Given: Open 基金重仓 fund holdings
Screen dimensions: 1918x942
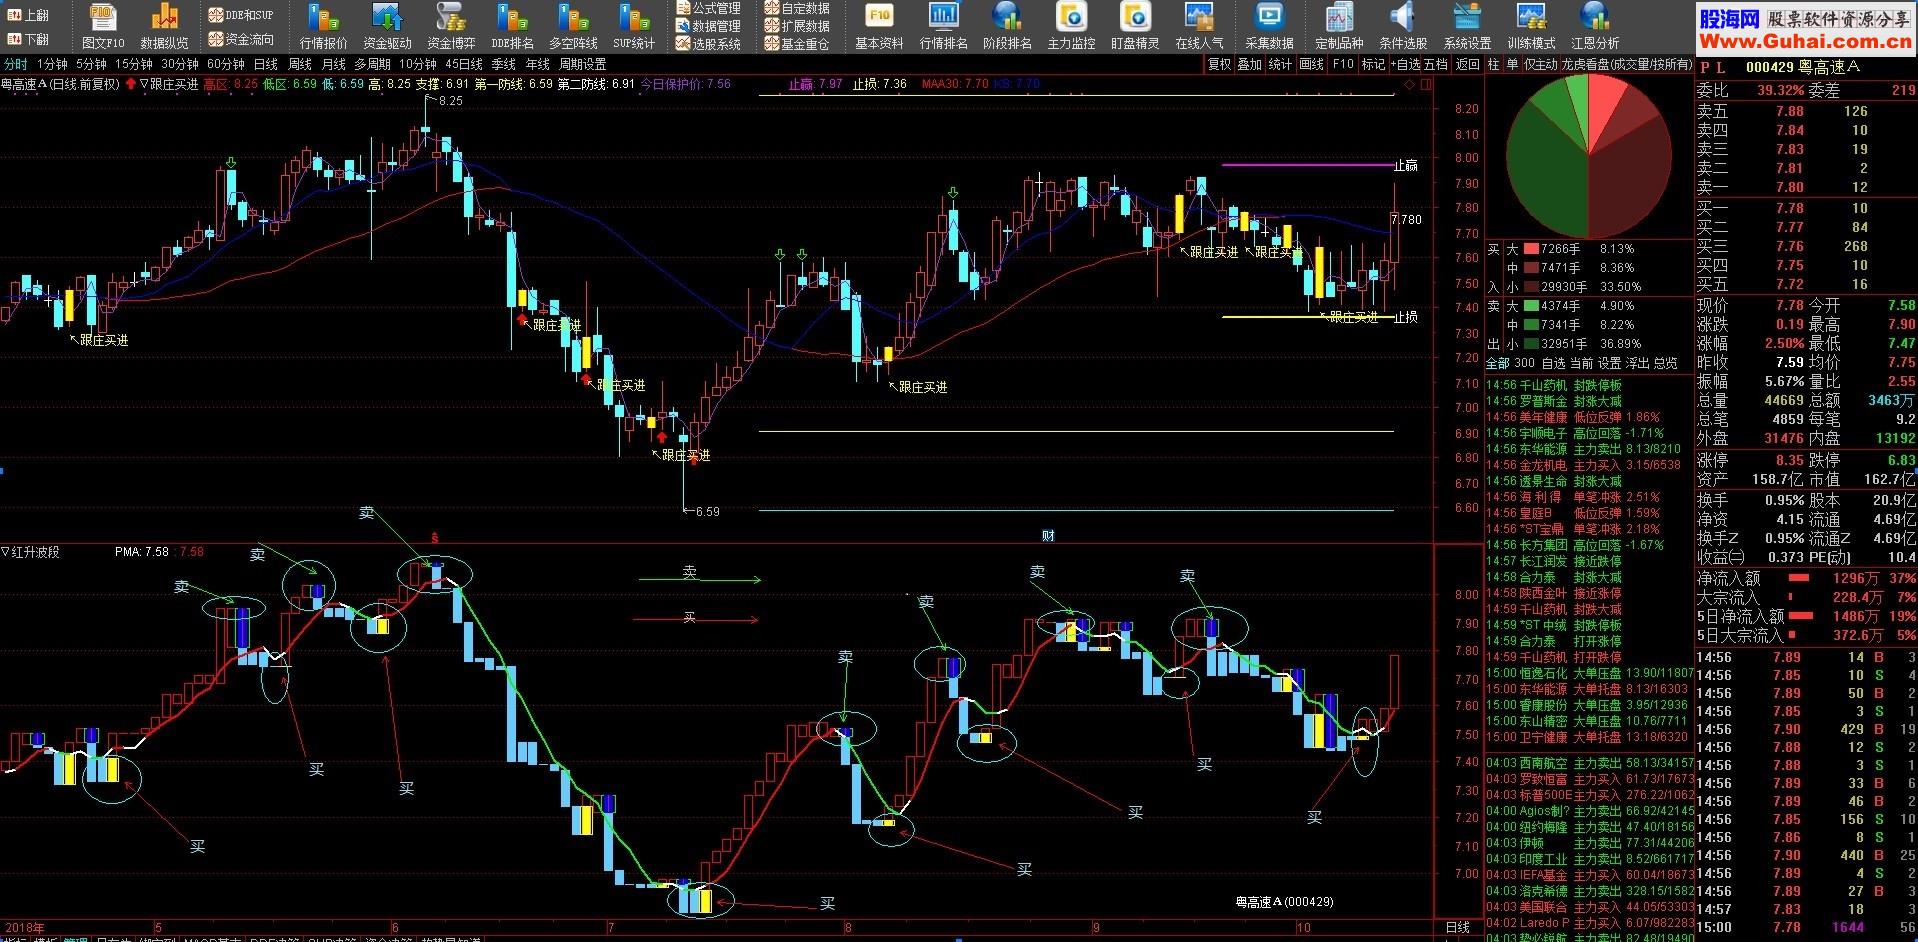Looking at the screenshot, I should (x=797, y=44).
